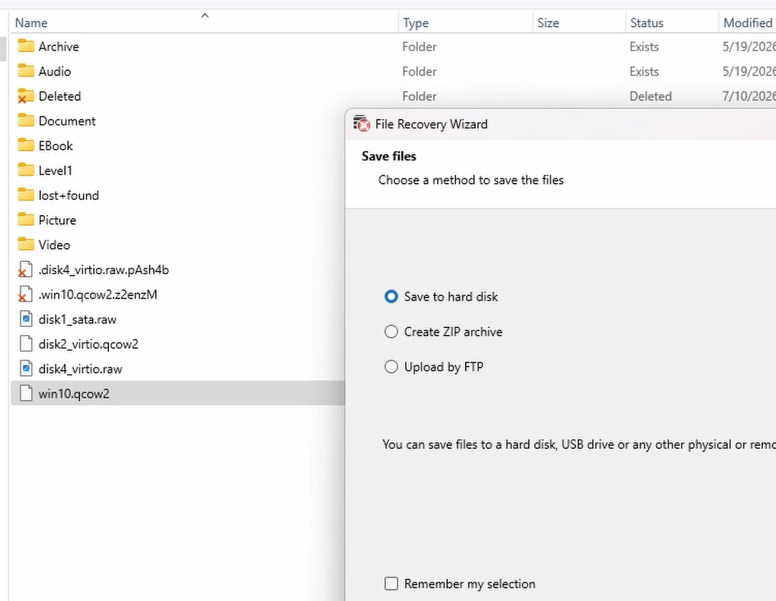Click the Audio folder icon
Screen dimensions: 776x601
26,71
